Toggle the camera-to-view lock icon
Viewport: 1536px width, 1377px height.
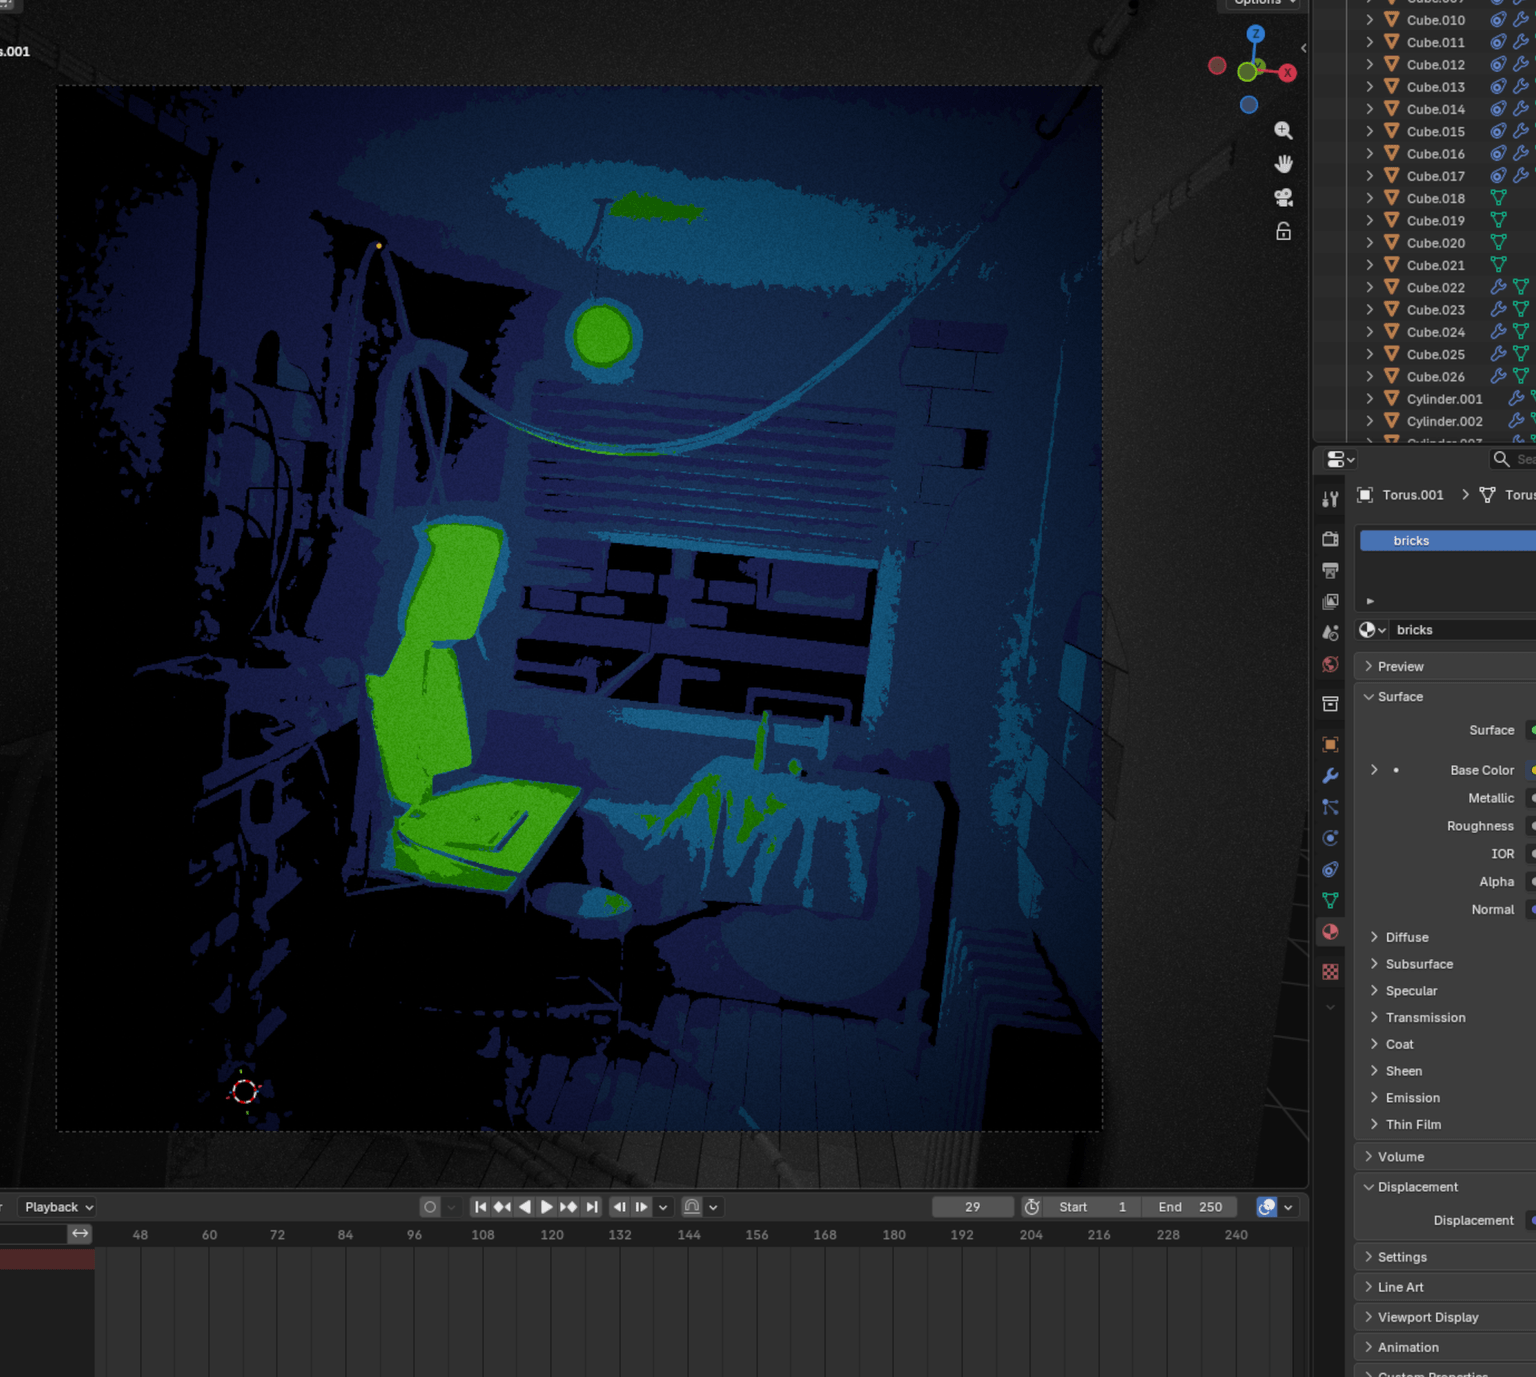click(1283, 232)
